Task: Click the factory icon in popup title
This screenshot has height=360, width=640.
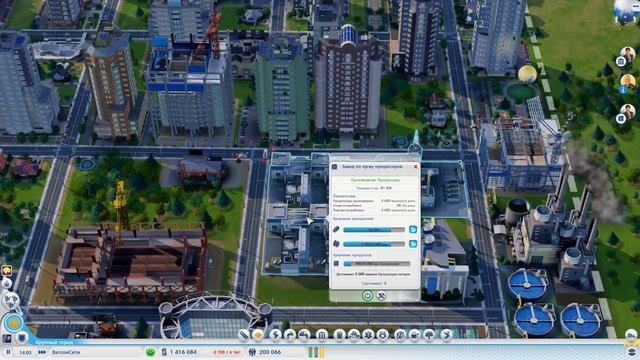Action: coord(335,167)
